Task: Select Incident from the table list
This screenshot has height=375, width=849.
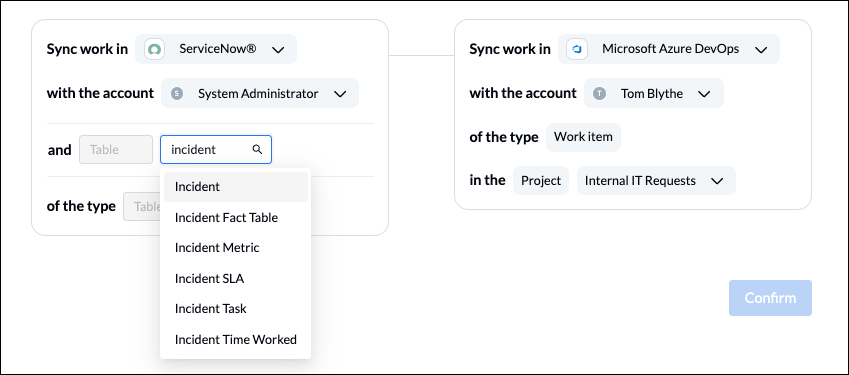Action: coord(236,187)
